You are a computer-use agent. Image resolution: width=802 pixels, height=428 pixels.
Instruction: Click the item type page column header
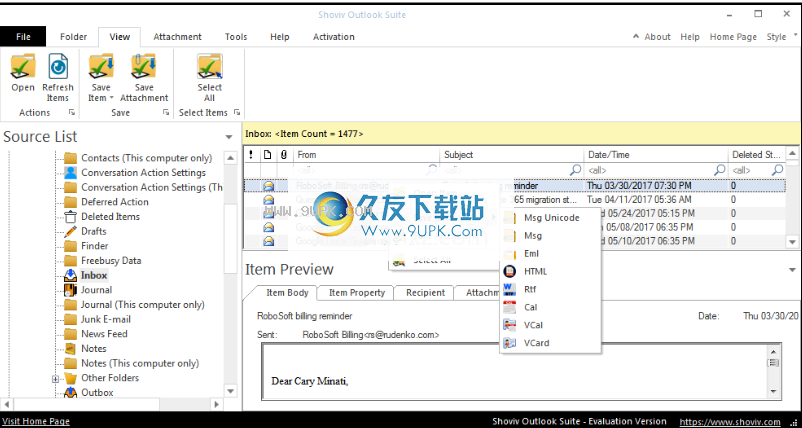tap(268, 154)
